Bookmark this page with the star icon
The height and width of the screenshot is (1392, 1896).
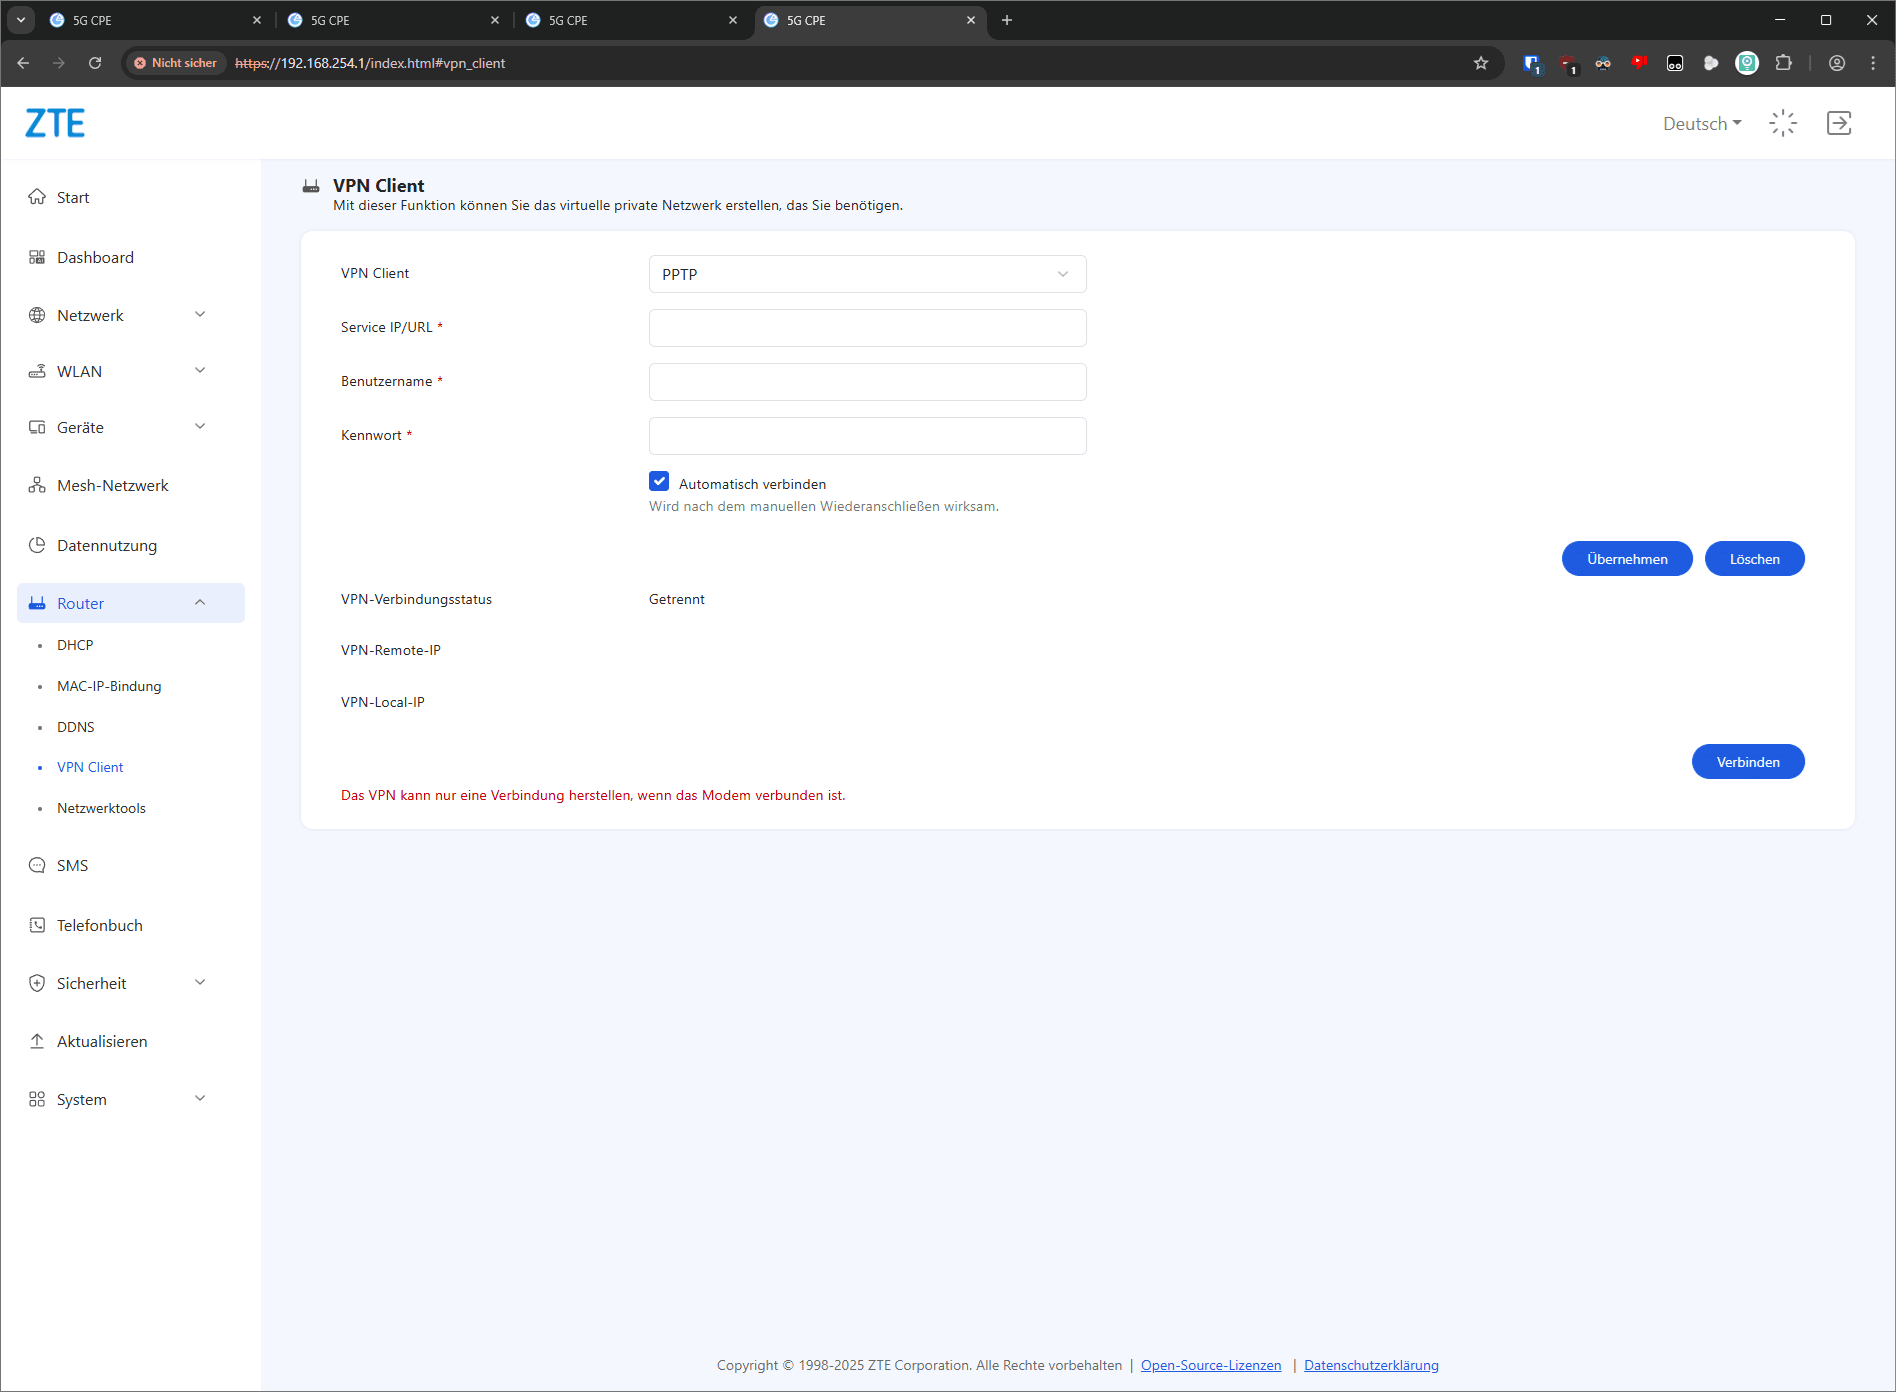(x=1481, y=63)
